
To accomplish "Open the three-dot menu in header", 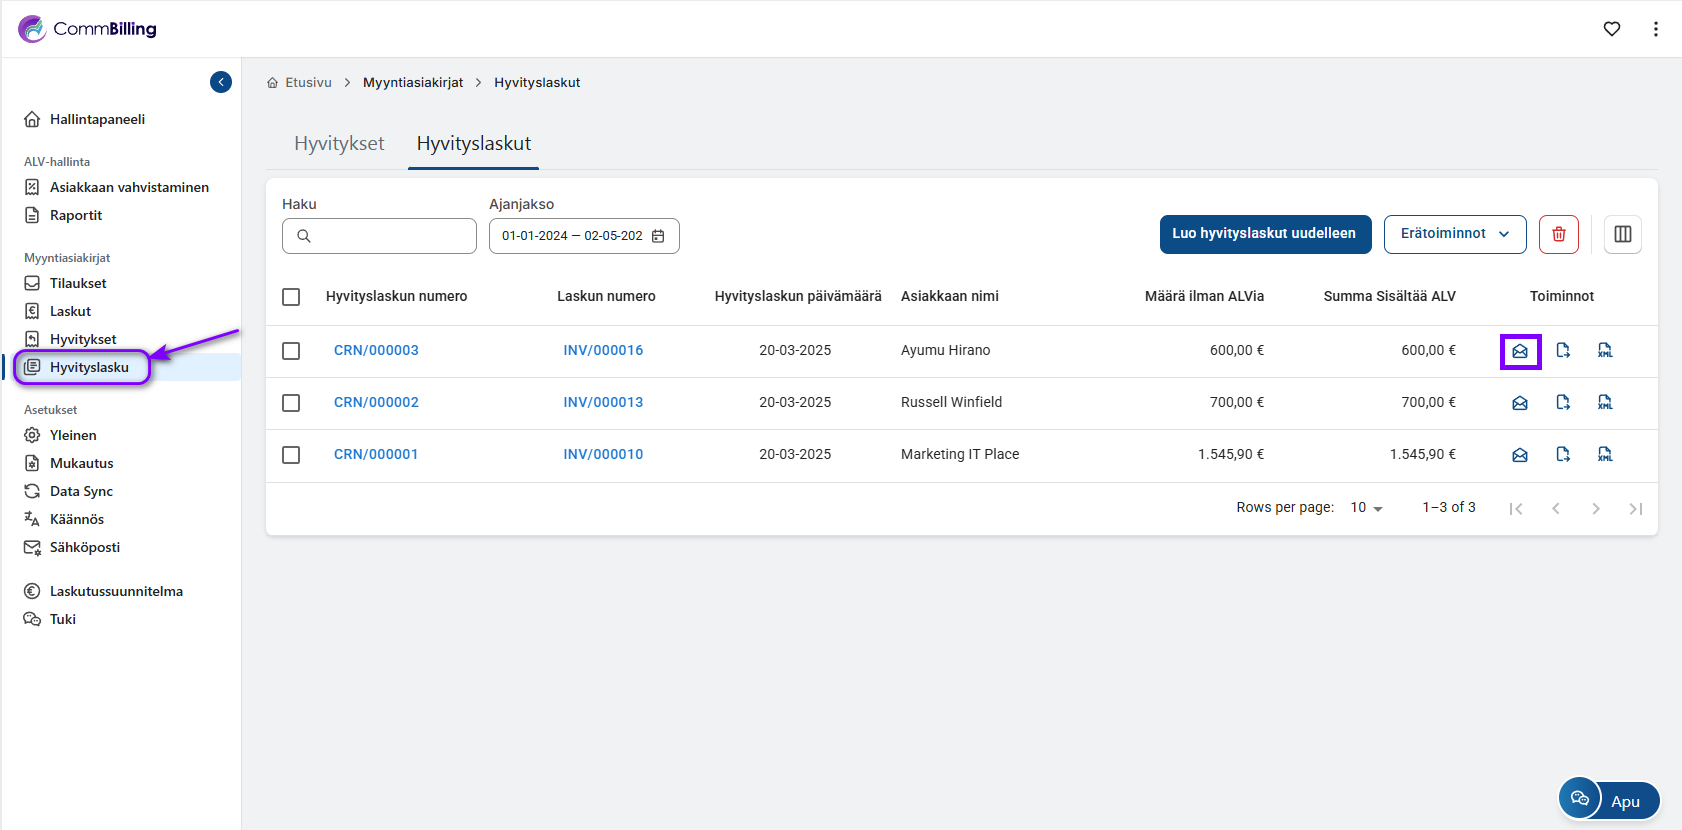I will pyautogui.click(x=1655, y=29).
